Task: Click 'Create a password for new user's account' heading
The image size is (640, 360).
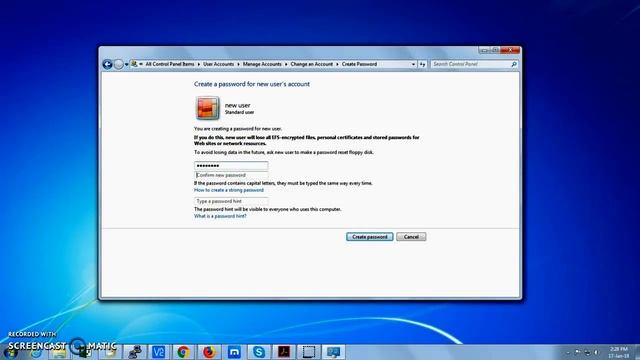Action: (x=252, y=84)
